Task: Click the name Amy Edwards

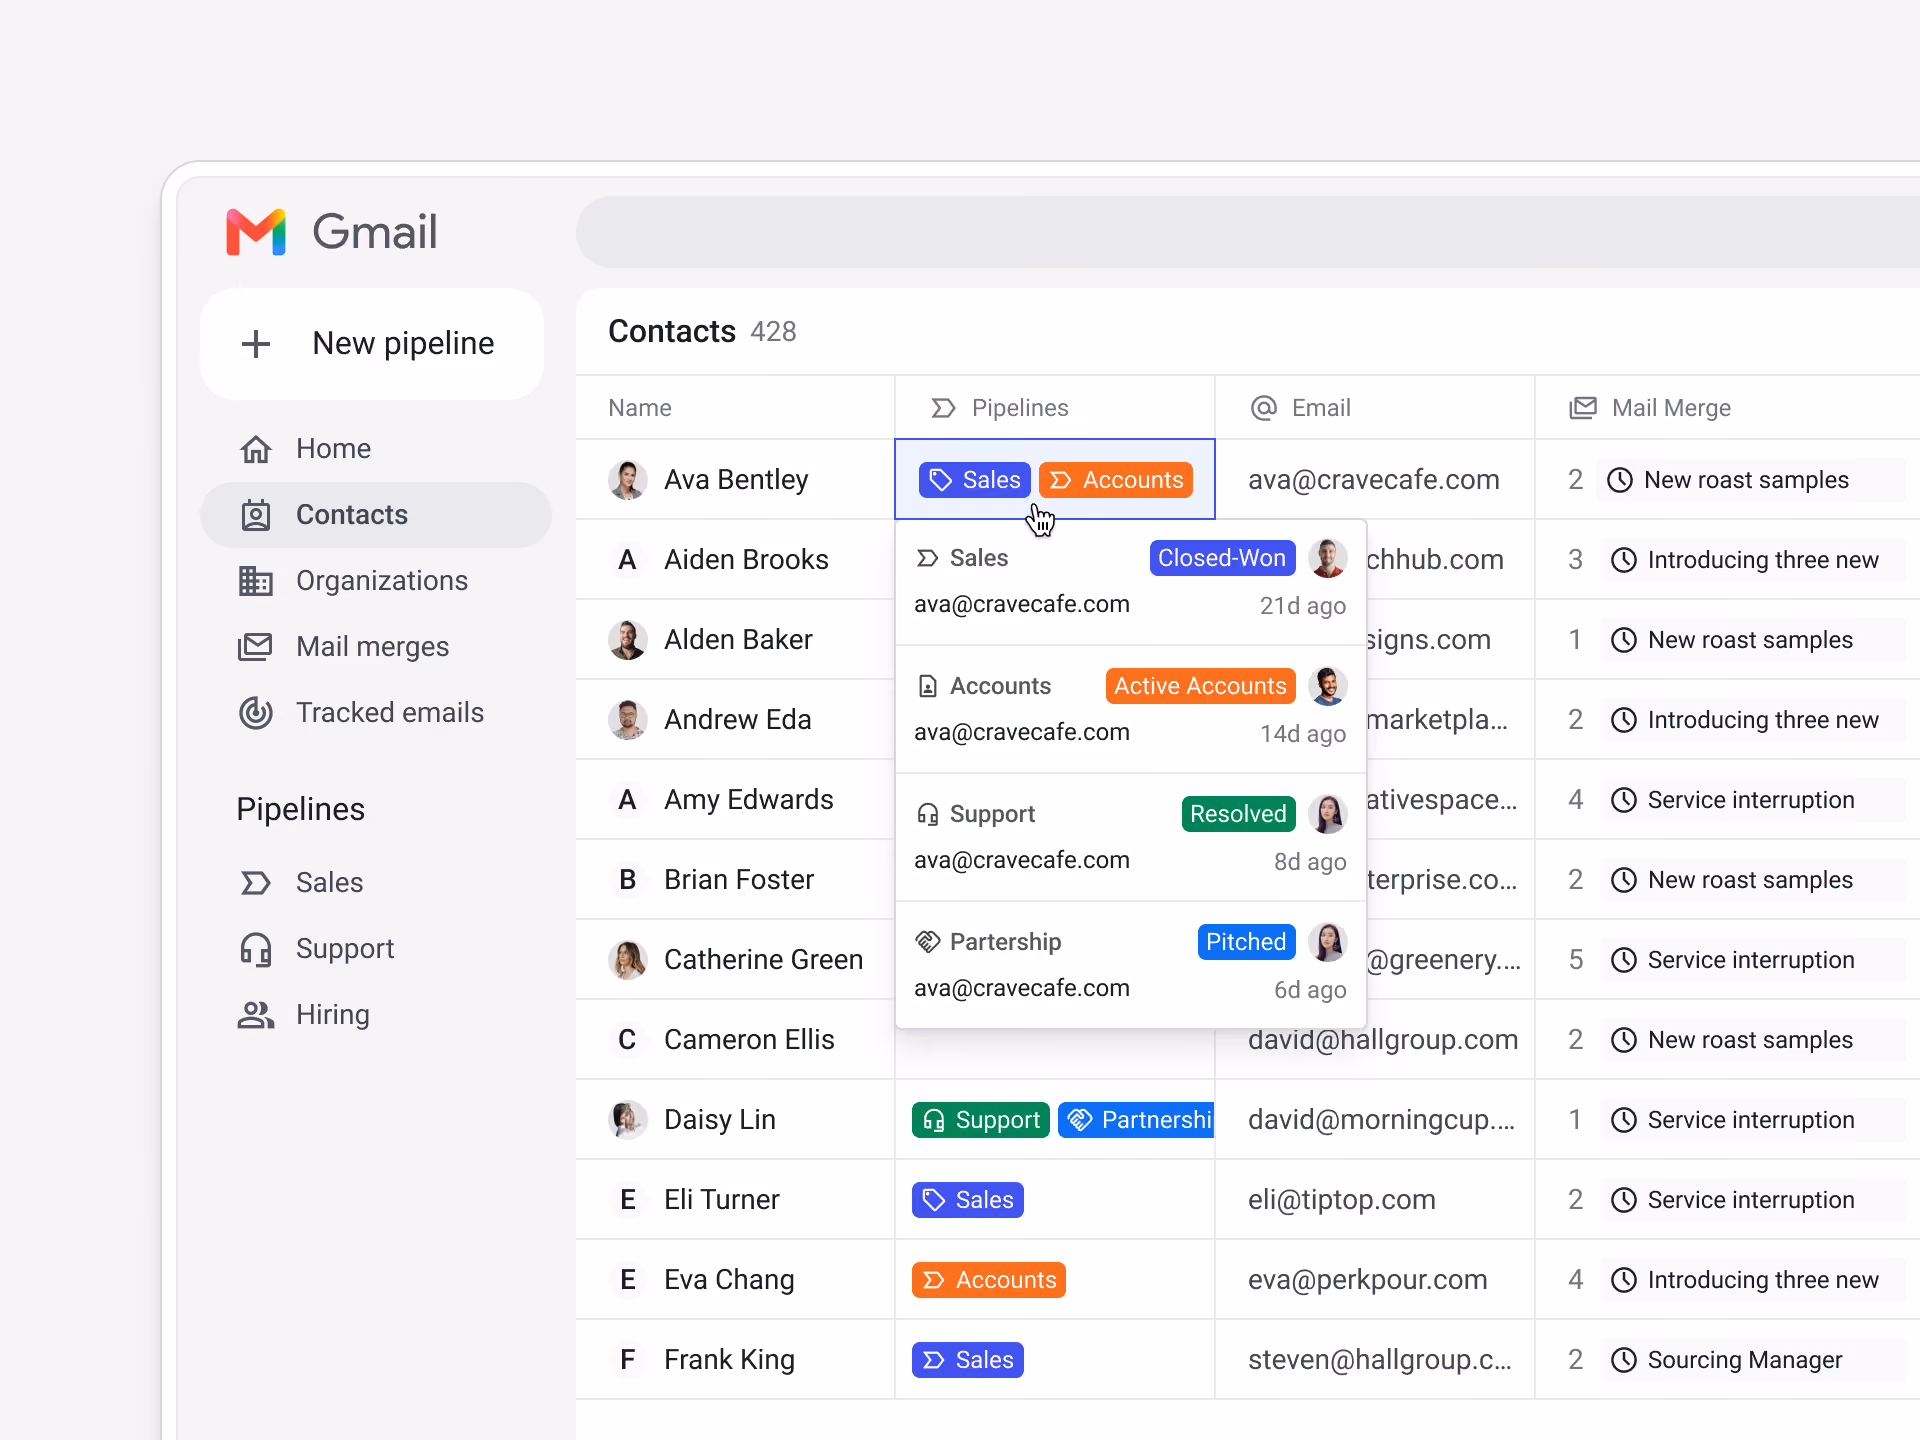Action: (x=749, y=800)
